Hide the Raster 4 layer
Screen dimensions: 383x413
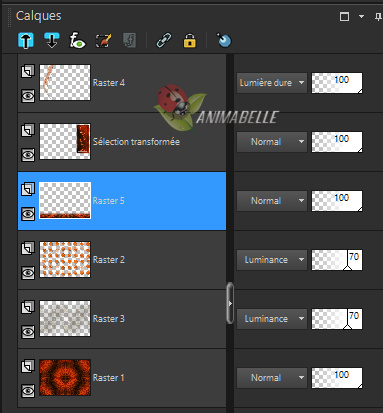pyautogui.click(x=28, y=96)
